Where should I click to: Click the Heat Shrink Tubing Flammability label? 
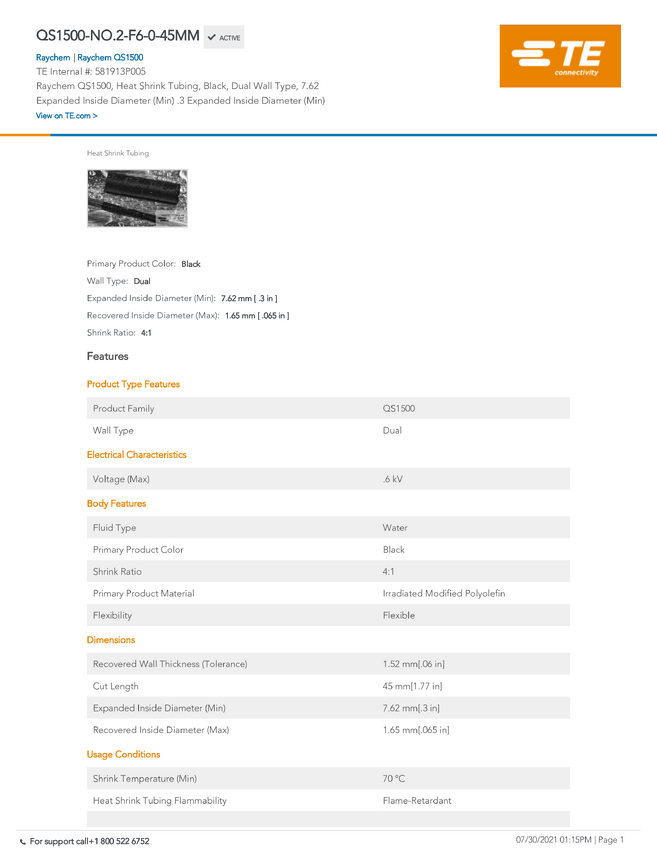[x=160, y=801]
